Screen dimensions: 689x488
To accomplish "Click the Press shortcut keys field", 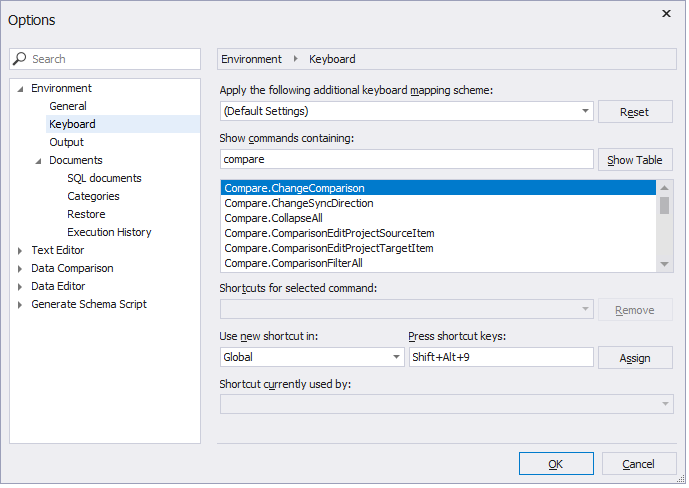I will pyautogui.click(x=501, y=357).
